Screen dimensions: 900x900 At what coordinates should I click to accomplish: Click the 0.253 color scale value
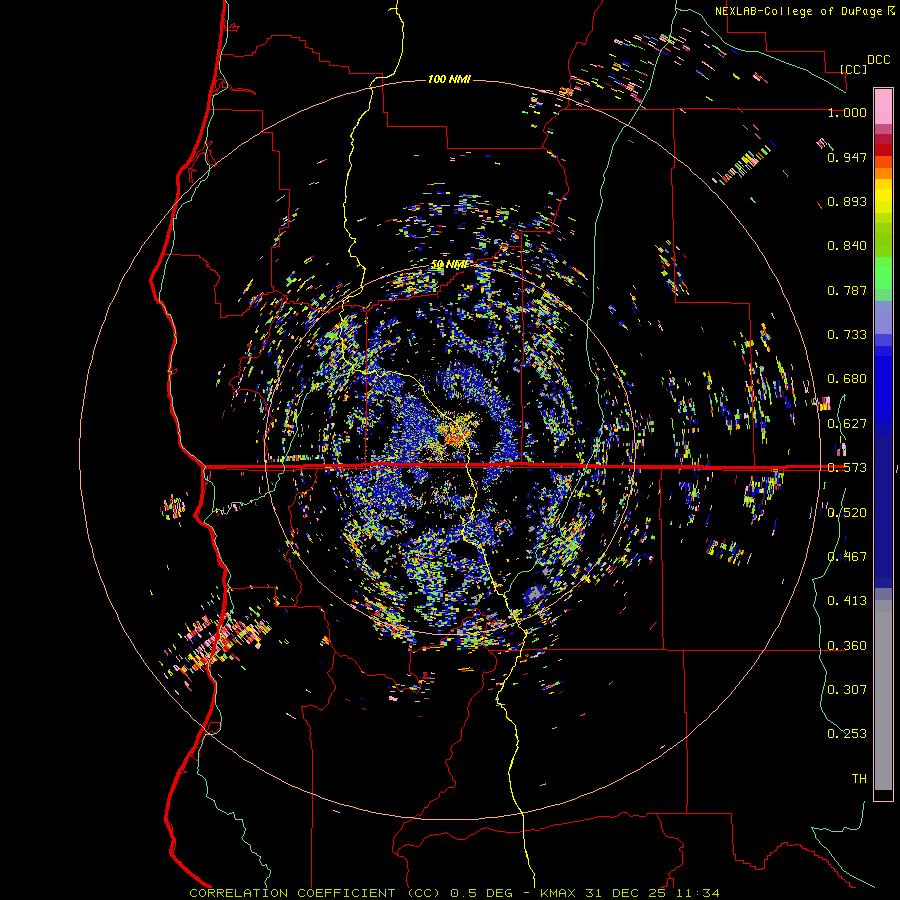pos(847,734)
